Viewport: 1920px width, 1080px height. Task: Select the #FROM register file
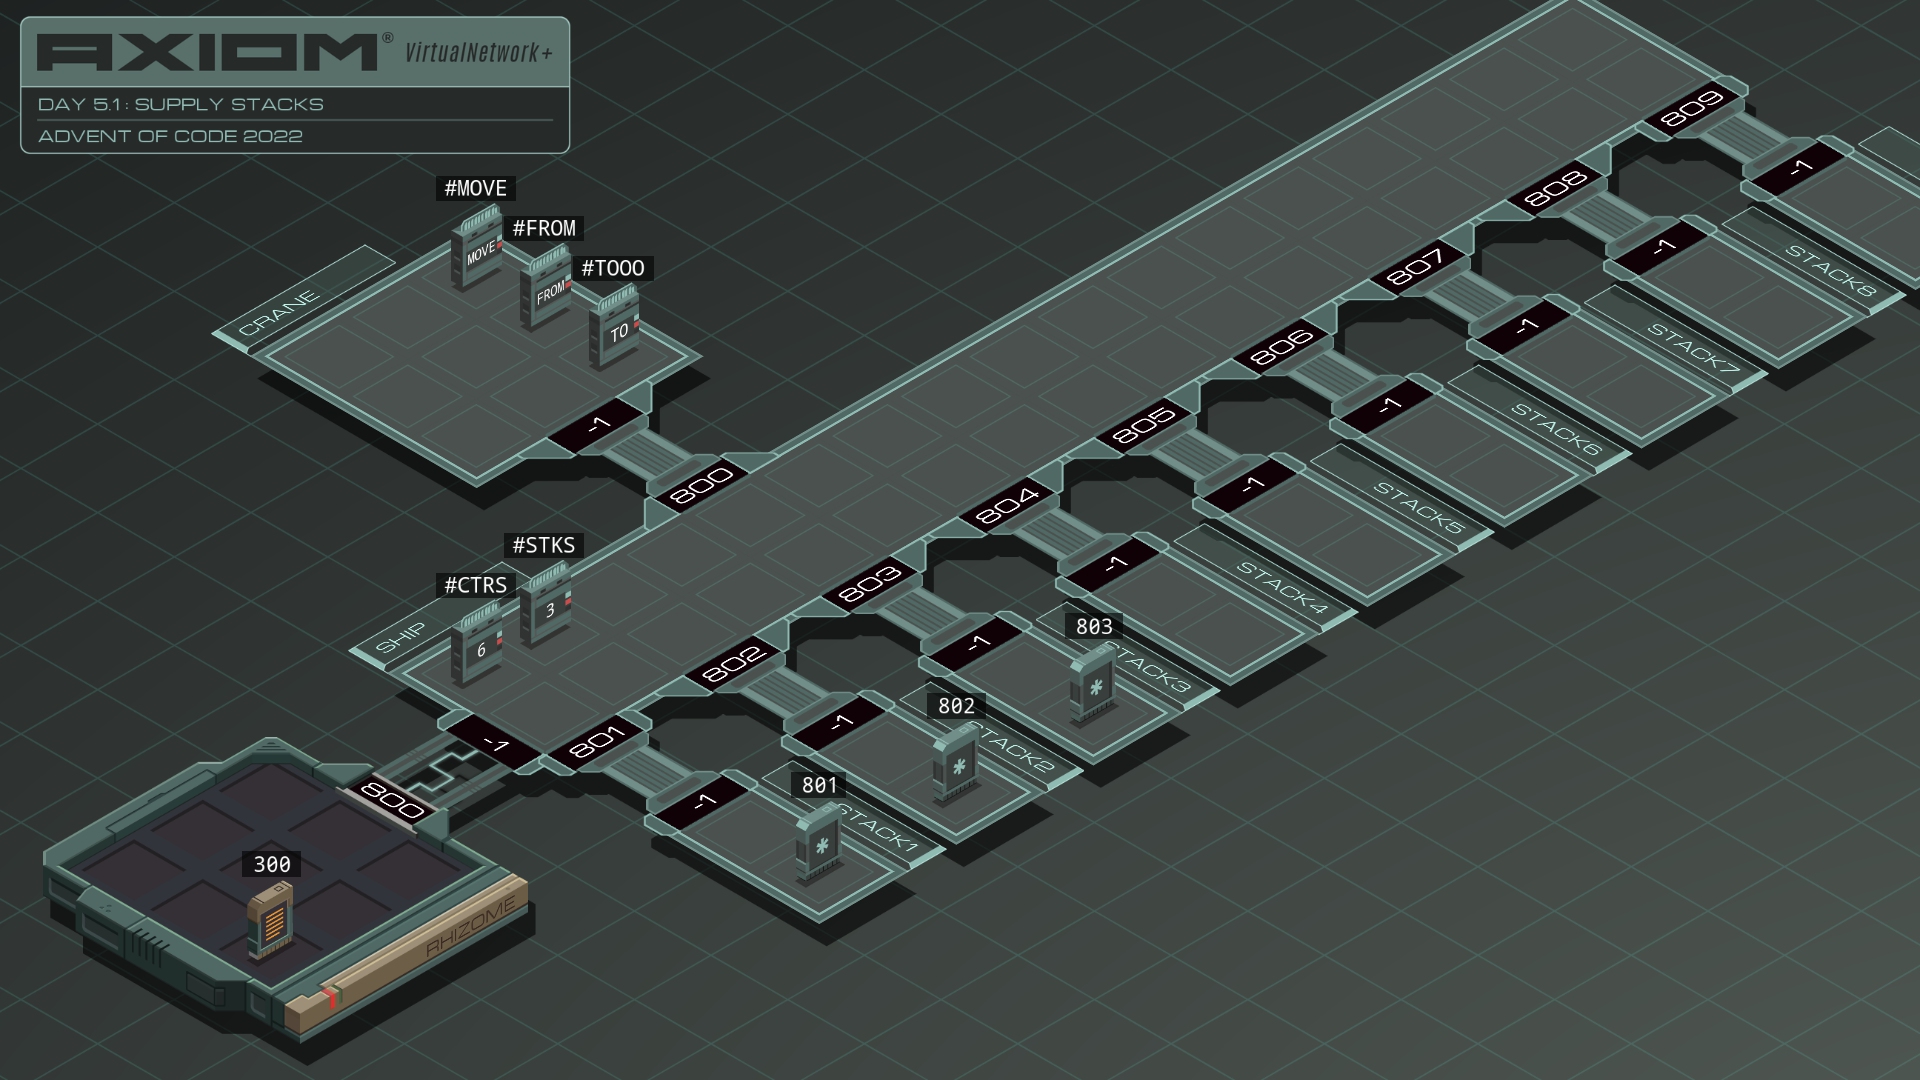point(545,288)
